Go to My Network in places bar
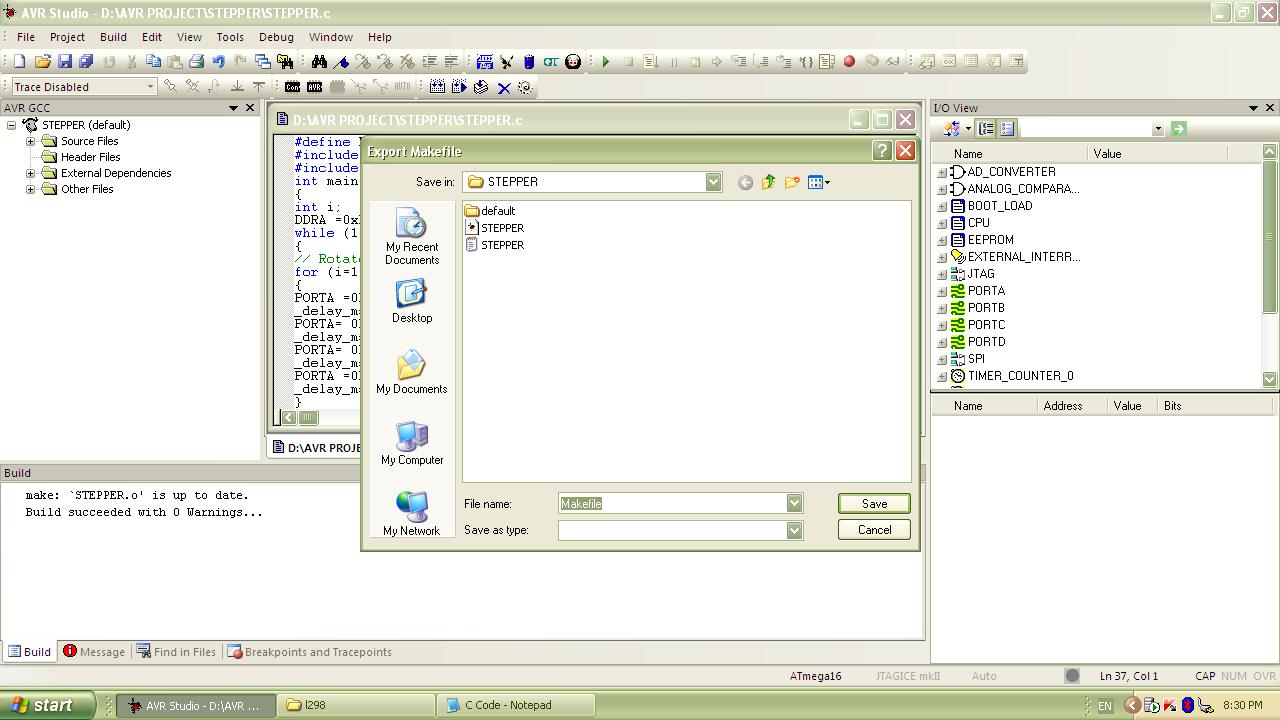 pyautogui.click(x=412, y=514)
